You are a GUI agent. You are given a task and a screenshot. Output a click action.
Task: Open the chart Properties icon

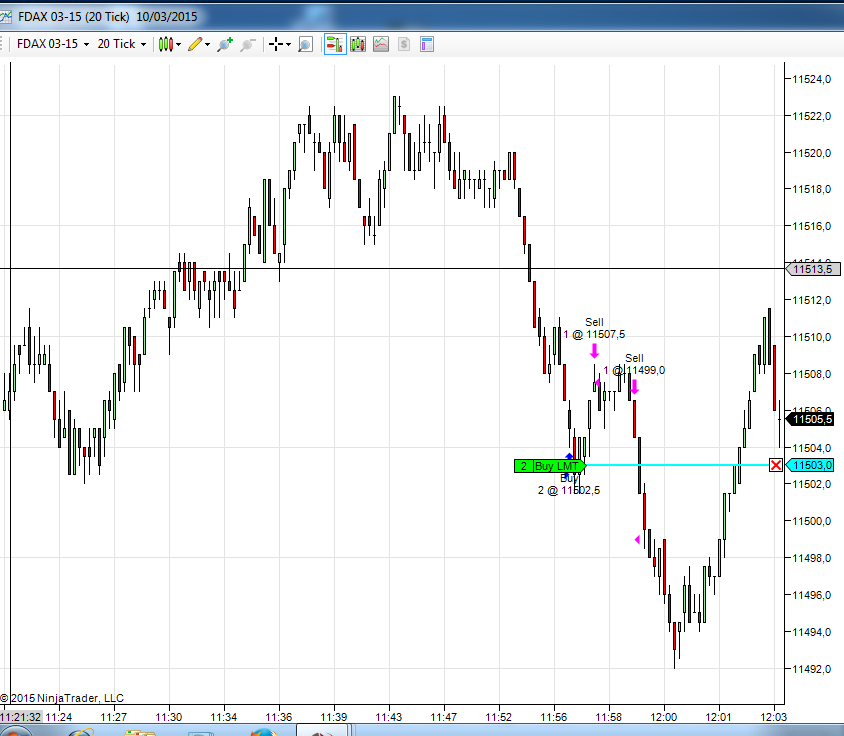pos(427,44)
